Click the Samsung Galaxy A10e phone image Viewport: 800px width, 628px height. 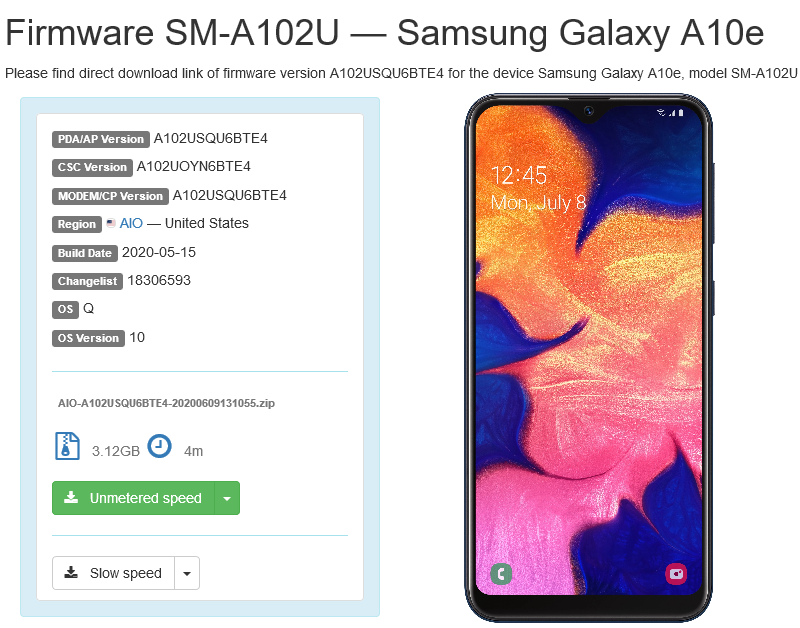click(x=589, y=357)
